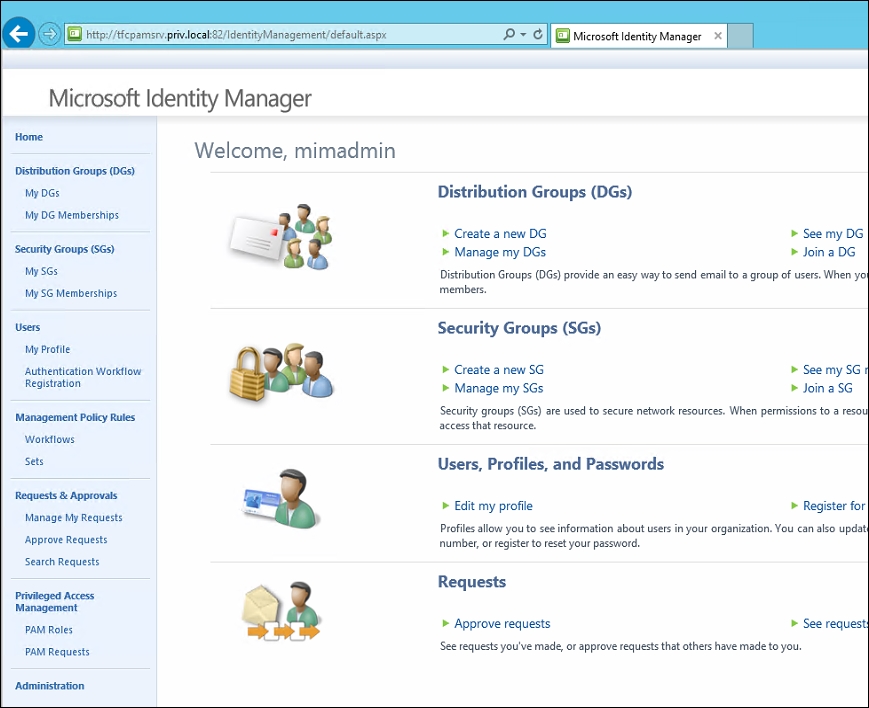This screenshot has width=869, height=708.
Task: Open My DG Memberships in the sidebar
Action: [71, 215]
